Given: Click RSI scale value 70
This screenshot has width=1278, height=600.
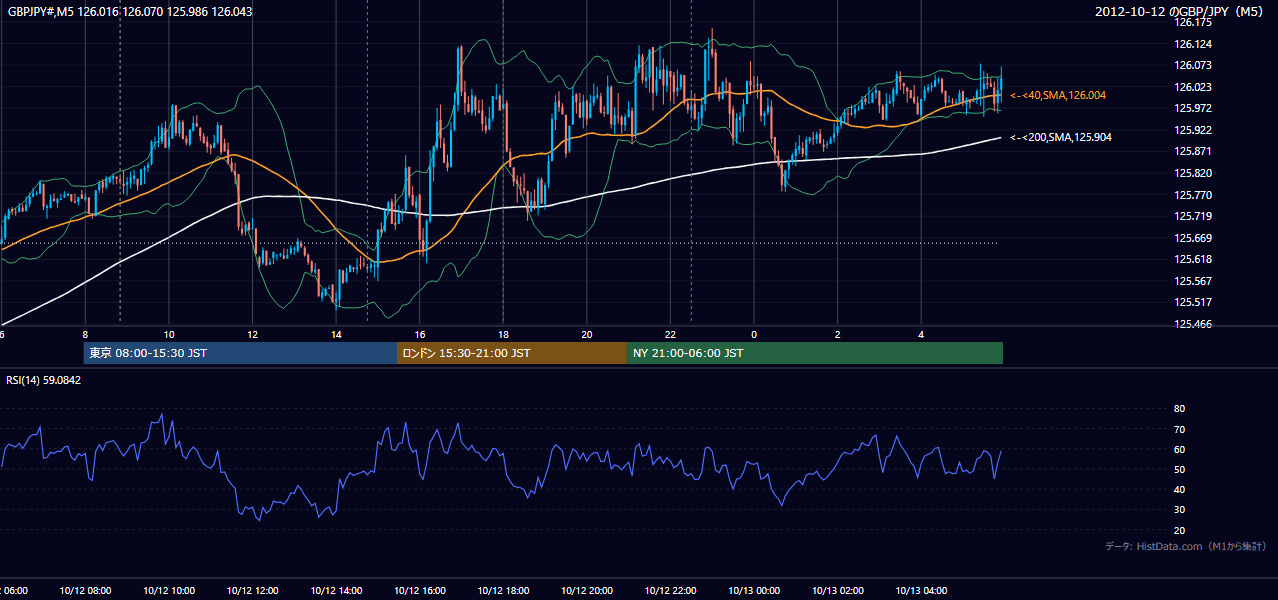Looking at the screenshot, I should (1179, 429).
